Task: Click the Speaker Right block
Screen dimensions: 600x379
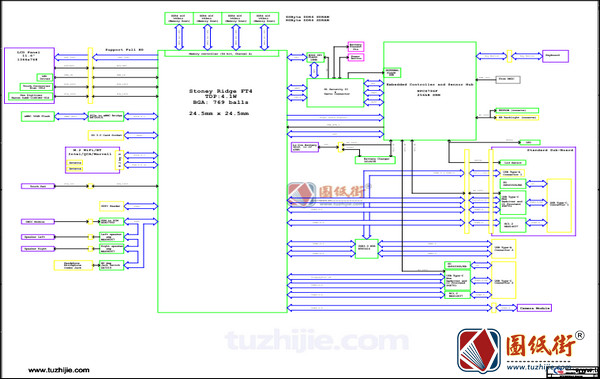Action: tap(38, 248)
